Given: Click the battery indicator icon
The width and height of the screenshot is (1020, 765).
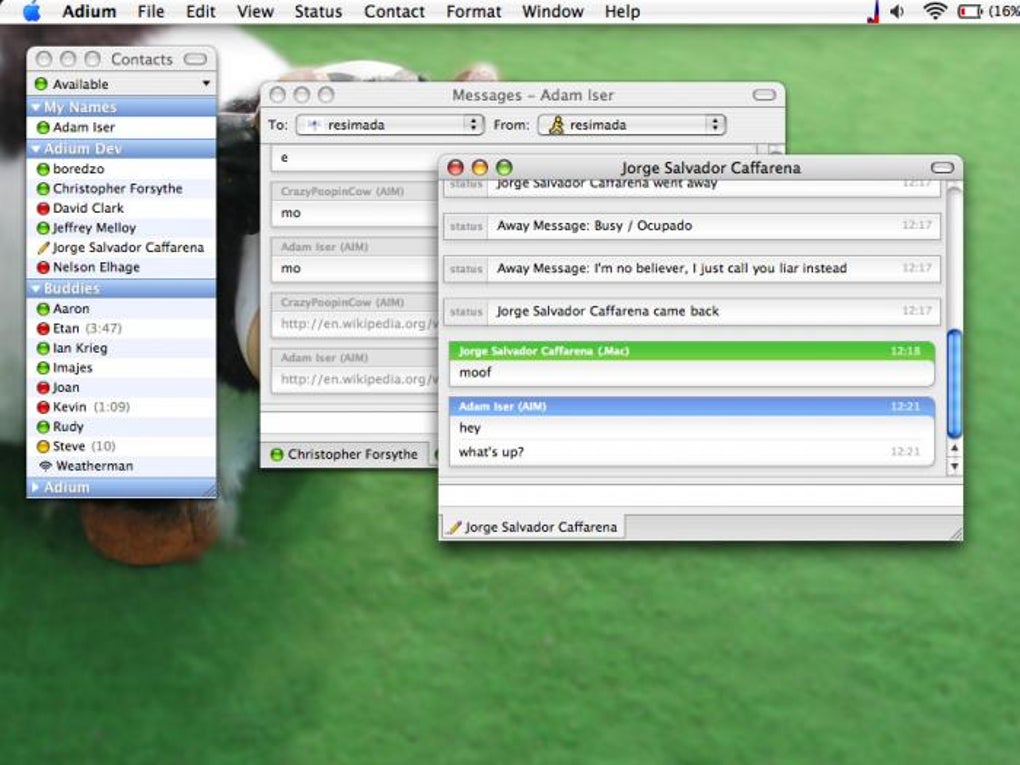Looking at the screenshot, I should point(970,12).
